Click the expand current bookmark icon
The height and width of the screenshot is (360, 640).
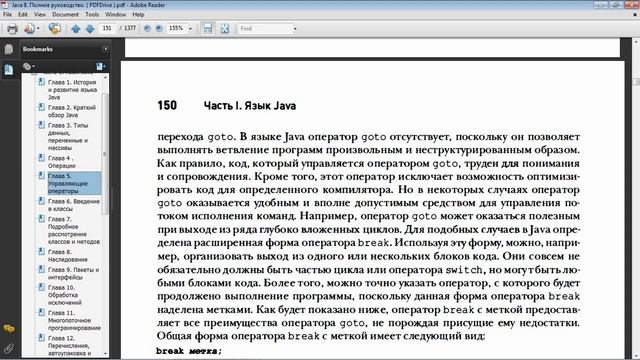100,66
